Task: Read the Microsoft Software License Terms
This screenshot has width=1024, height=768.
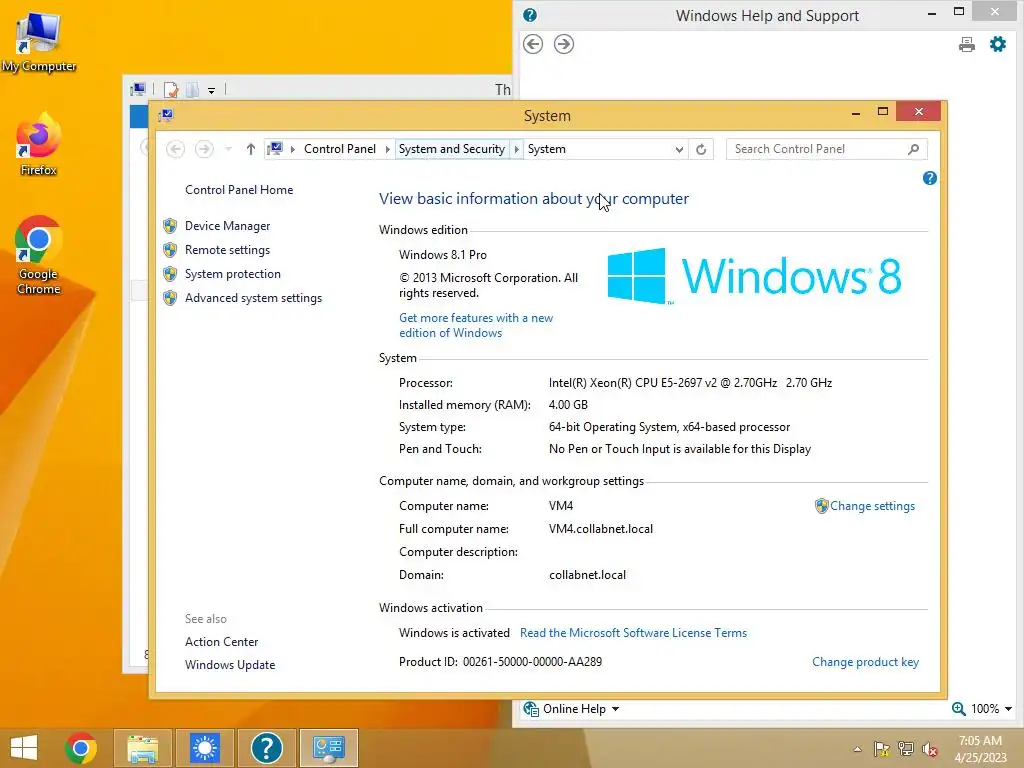Action: pos(633,633)
